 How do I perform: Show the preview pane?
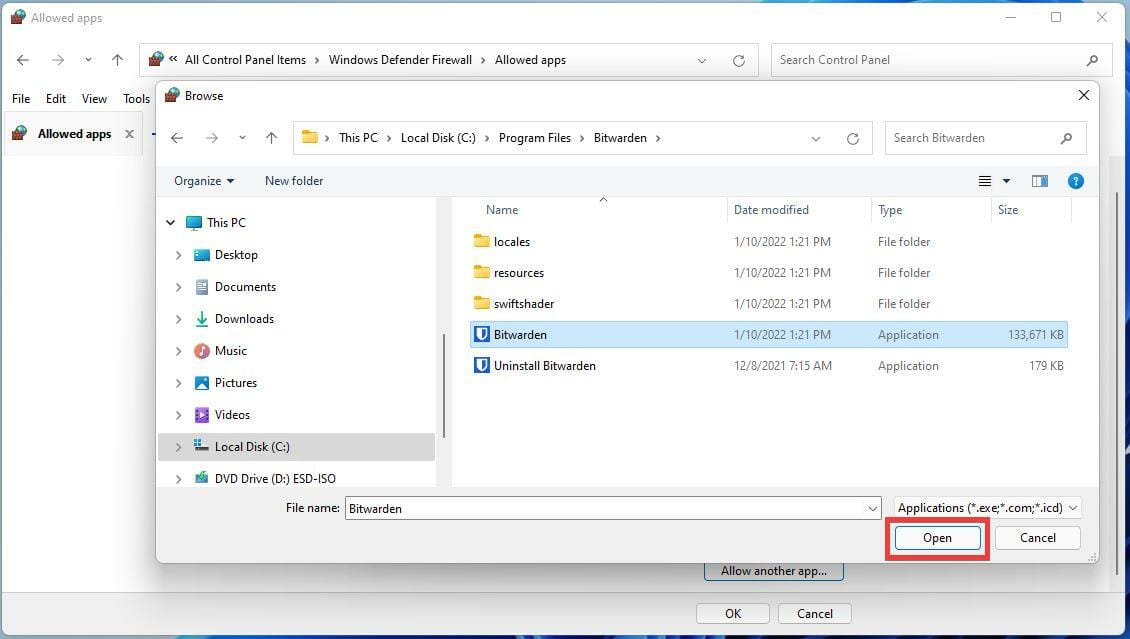click(1040, 181)
